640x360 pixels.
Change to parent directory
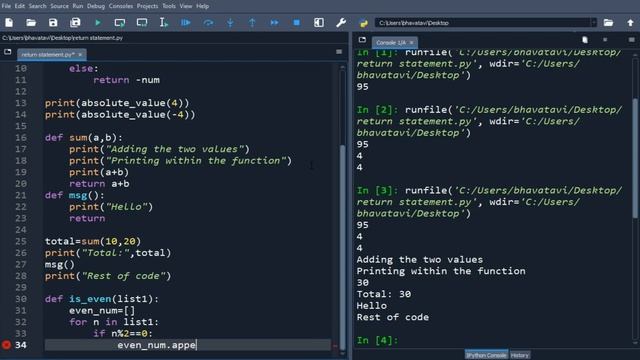click(x=630, y=23)
